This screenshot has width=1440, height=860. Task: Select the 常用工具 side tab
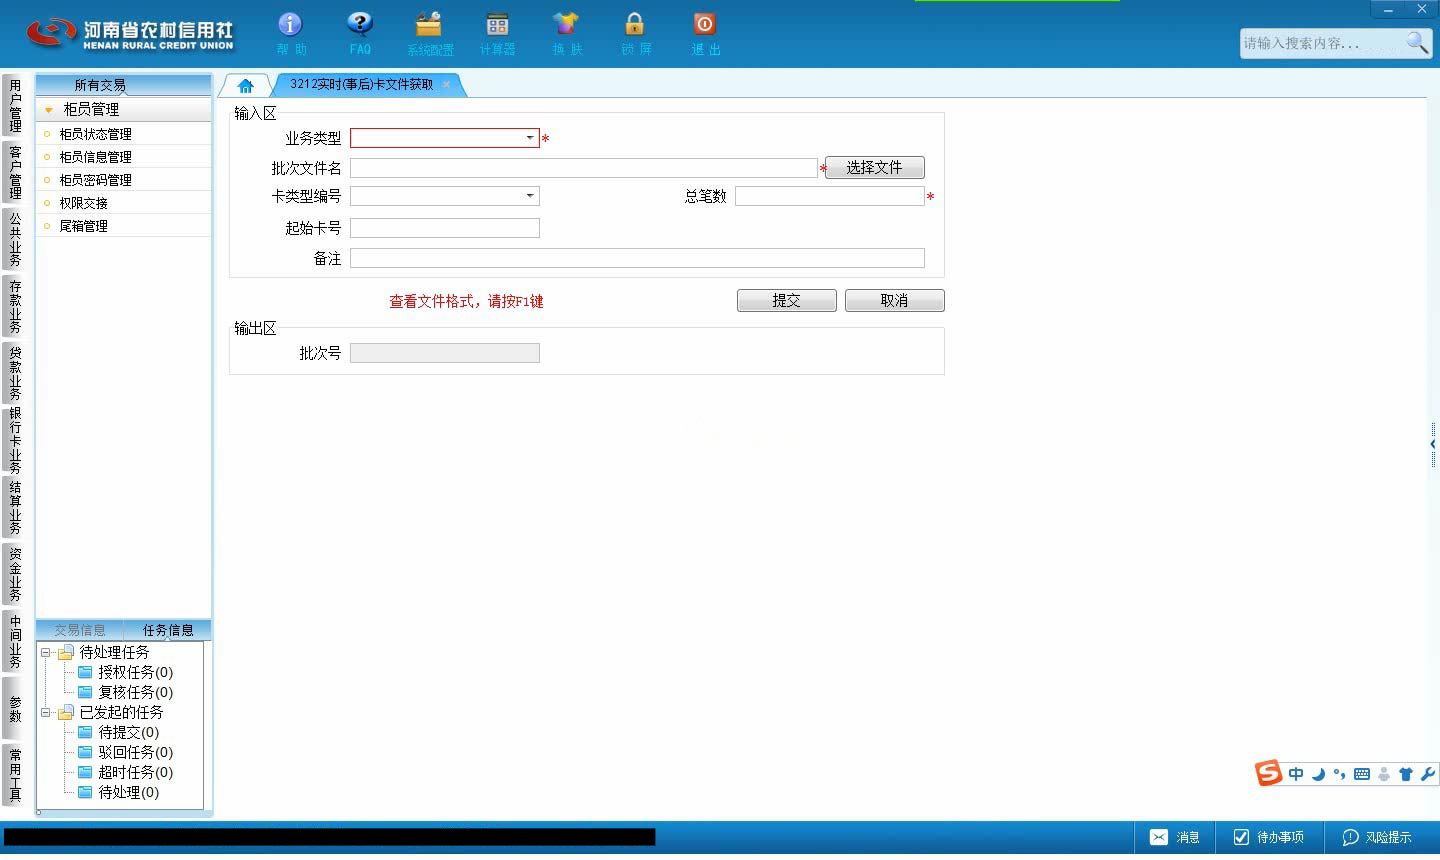click(14, 775)
